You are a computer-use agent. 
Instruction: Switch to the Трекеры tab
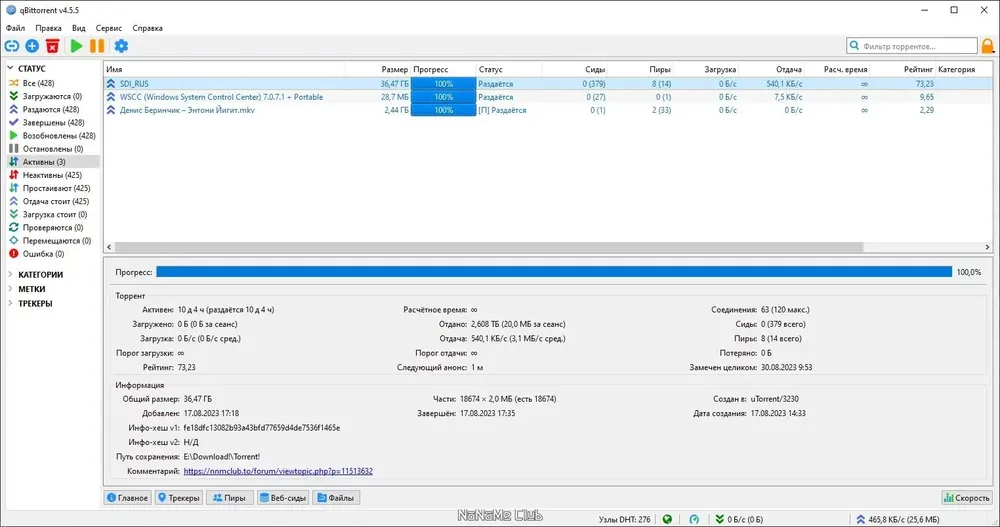(179, 498)
